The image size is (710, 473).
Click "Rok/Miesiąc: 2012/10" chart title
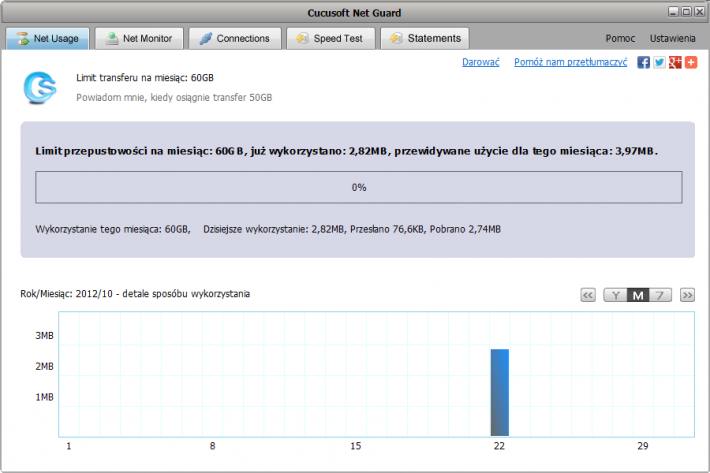[66, 294]
